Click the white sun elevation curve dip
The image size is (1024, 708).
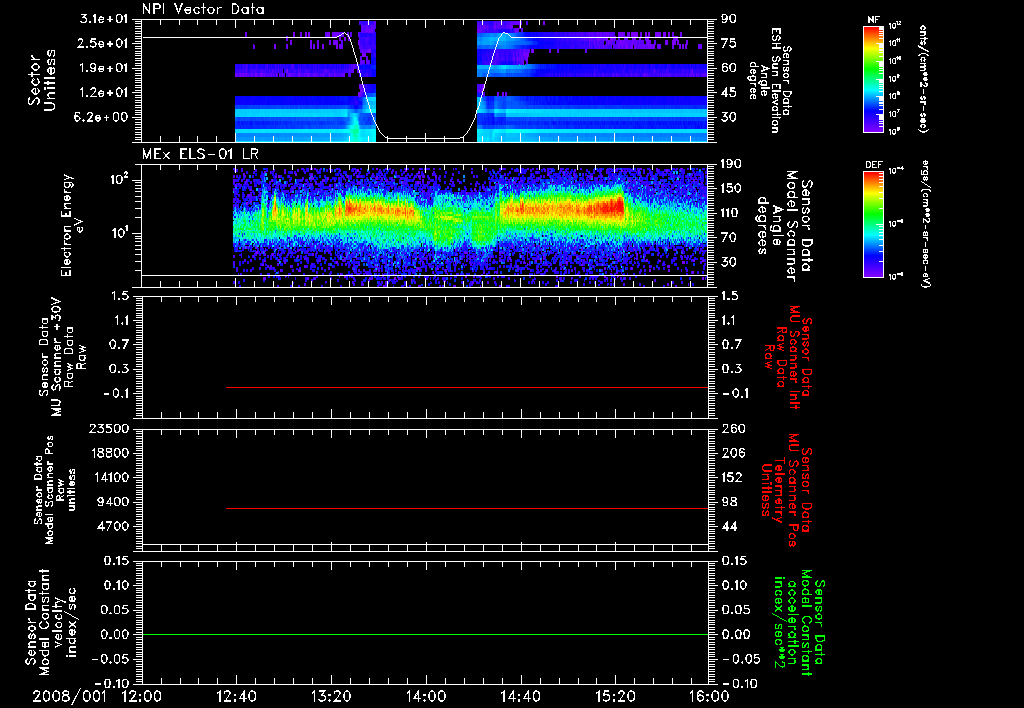click(x=426, y=138)
